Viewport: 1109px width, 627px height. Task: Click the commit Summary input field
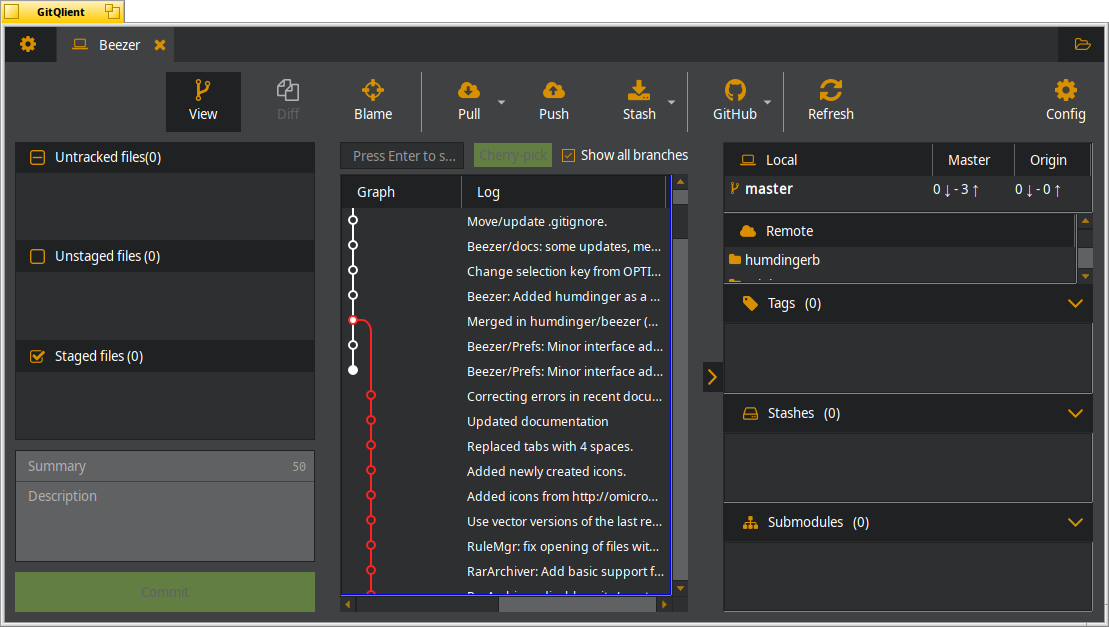point(165,467)
